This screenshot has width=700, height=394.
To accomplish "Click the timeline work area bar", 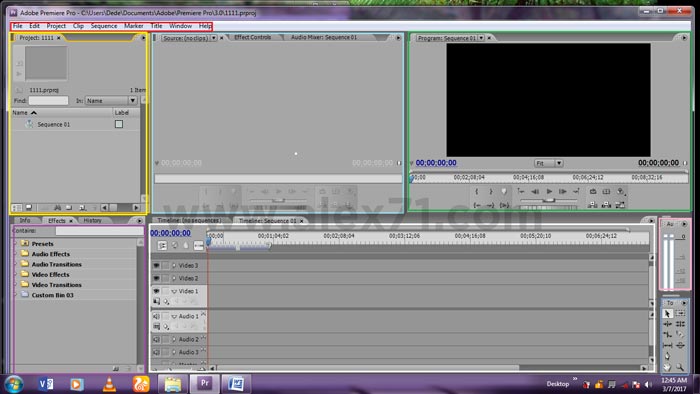I will pyautogui.click(x=239, y=246).
